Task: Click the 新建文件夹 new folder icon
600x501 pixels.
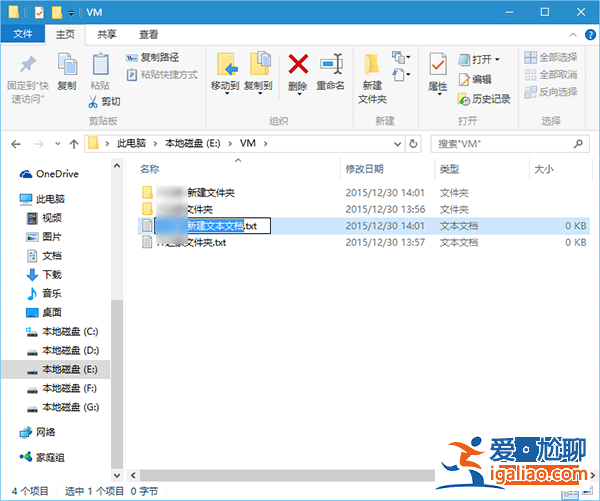Action: (x=372, y=64)
